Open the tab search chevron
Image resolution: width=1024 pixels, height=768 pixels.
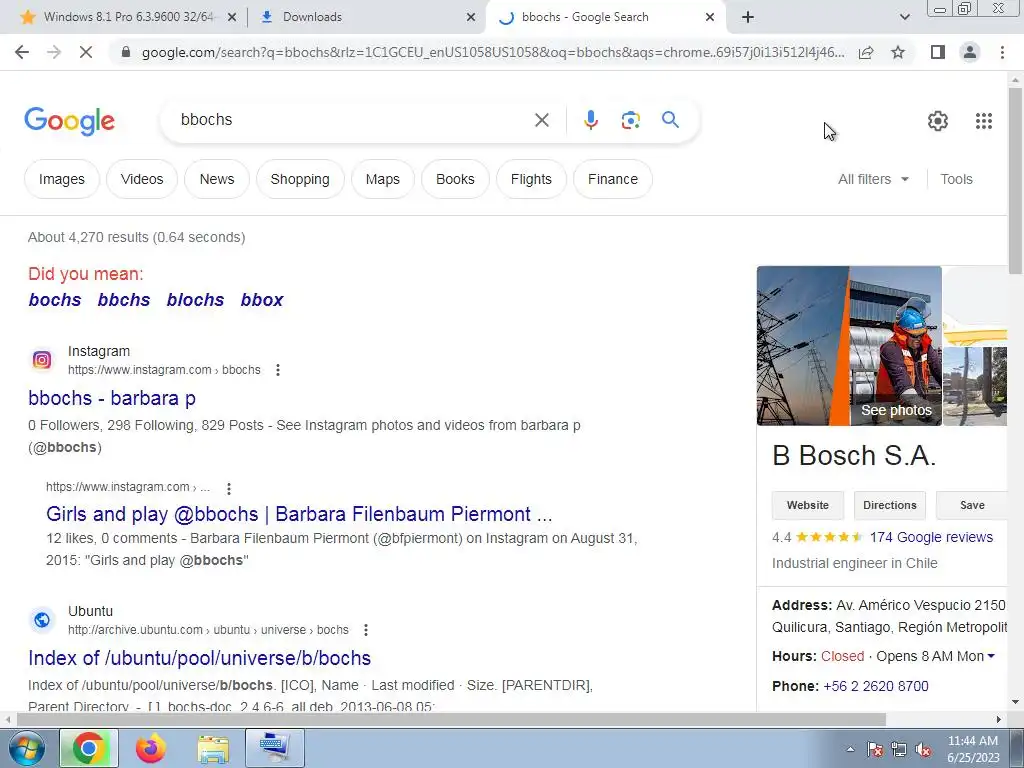(x=904, y=17)
